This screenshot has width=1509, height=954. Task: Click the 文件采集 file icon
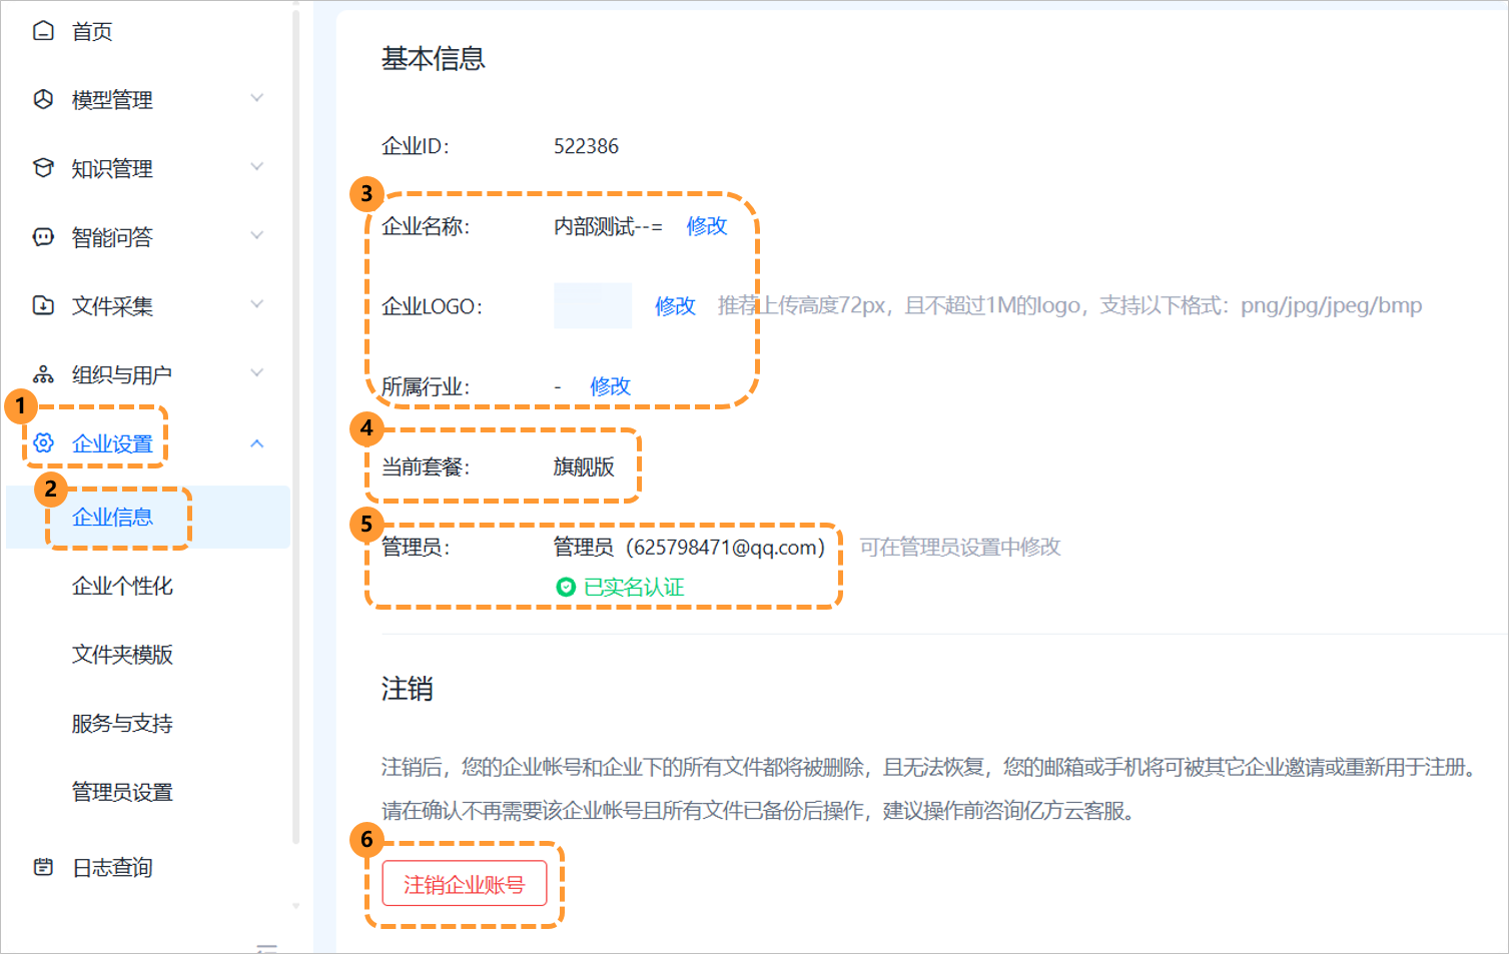tap(43, 305)
